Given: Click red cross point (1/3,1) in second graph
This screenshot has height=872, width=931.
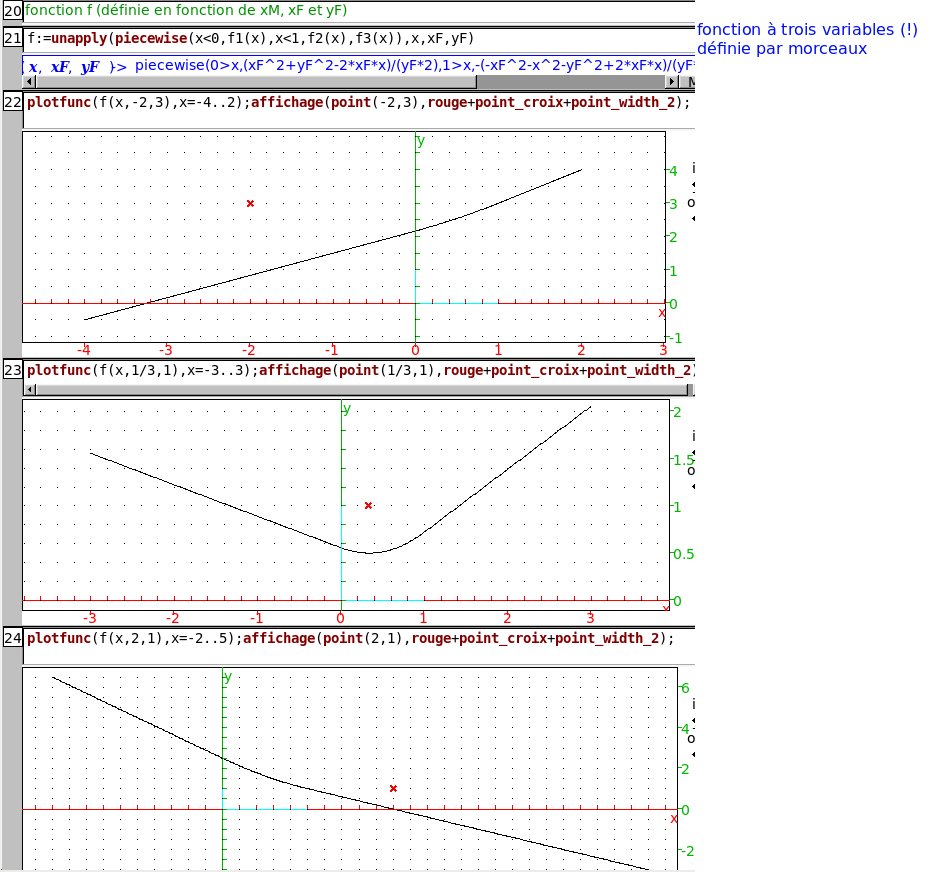Looking at the screenshot, I should (x=369, y=506).
